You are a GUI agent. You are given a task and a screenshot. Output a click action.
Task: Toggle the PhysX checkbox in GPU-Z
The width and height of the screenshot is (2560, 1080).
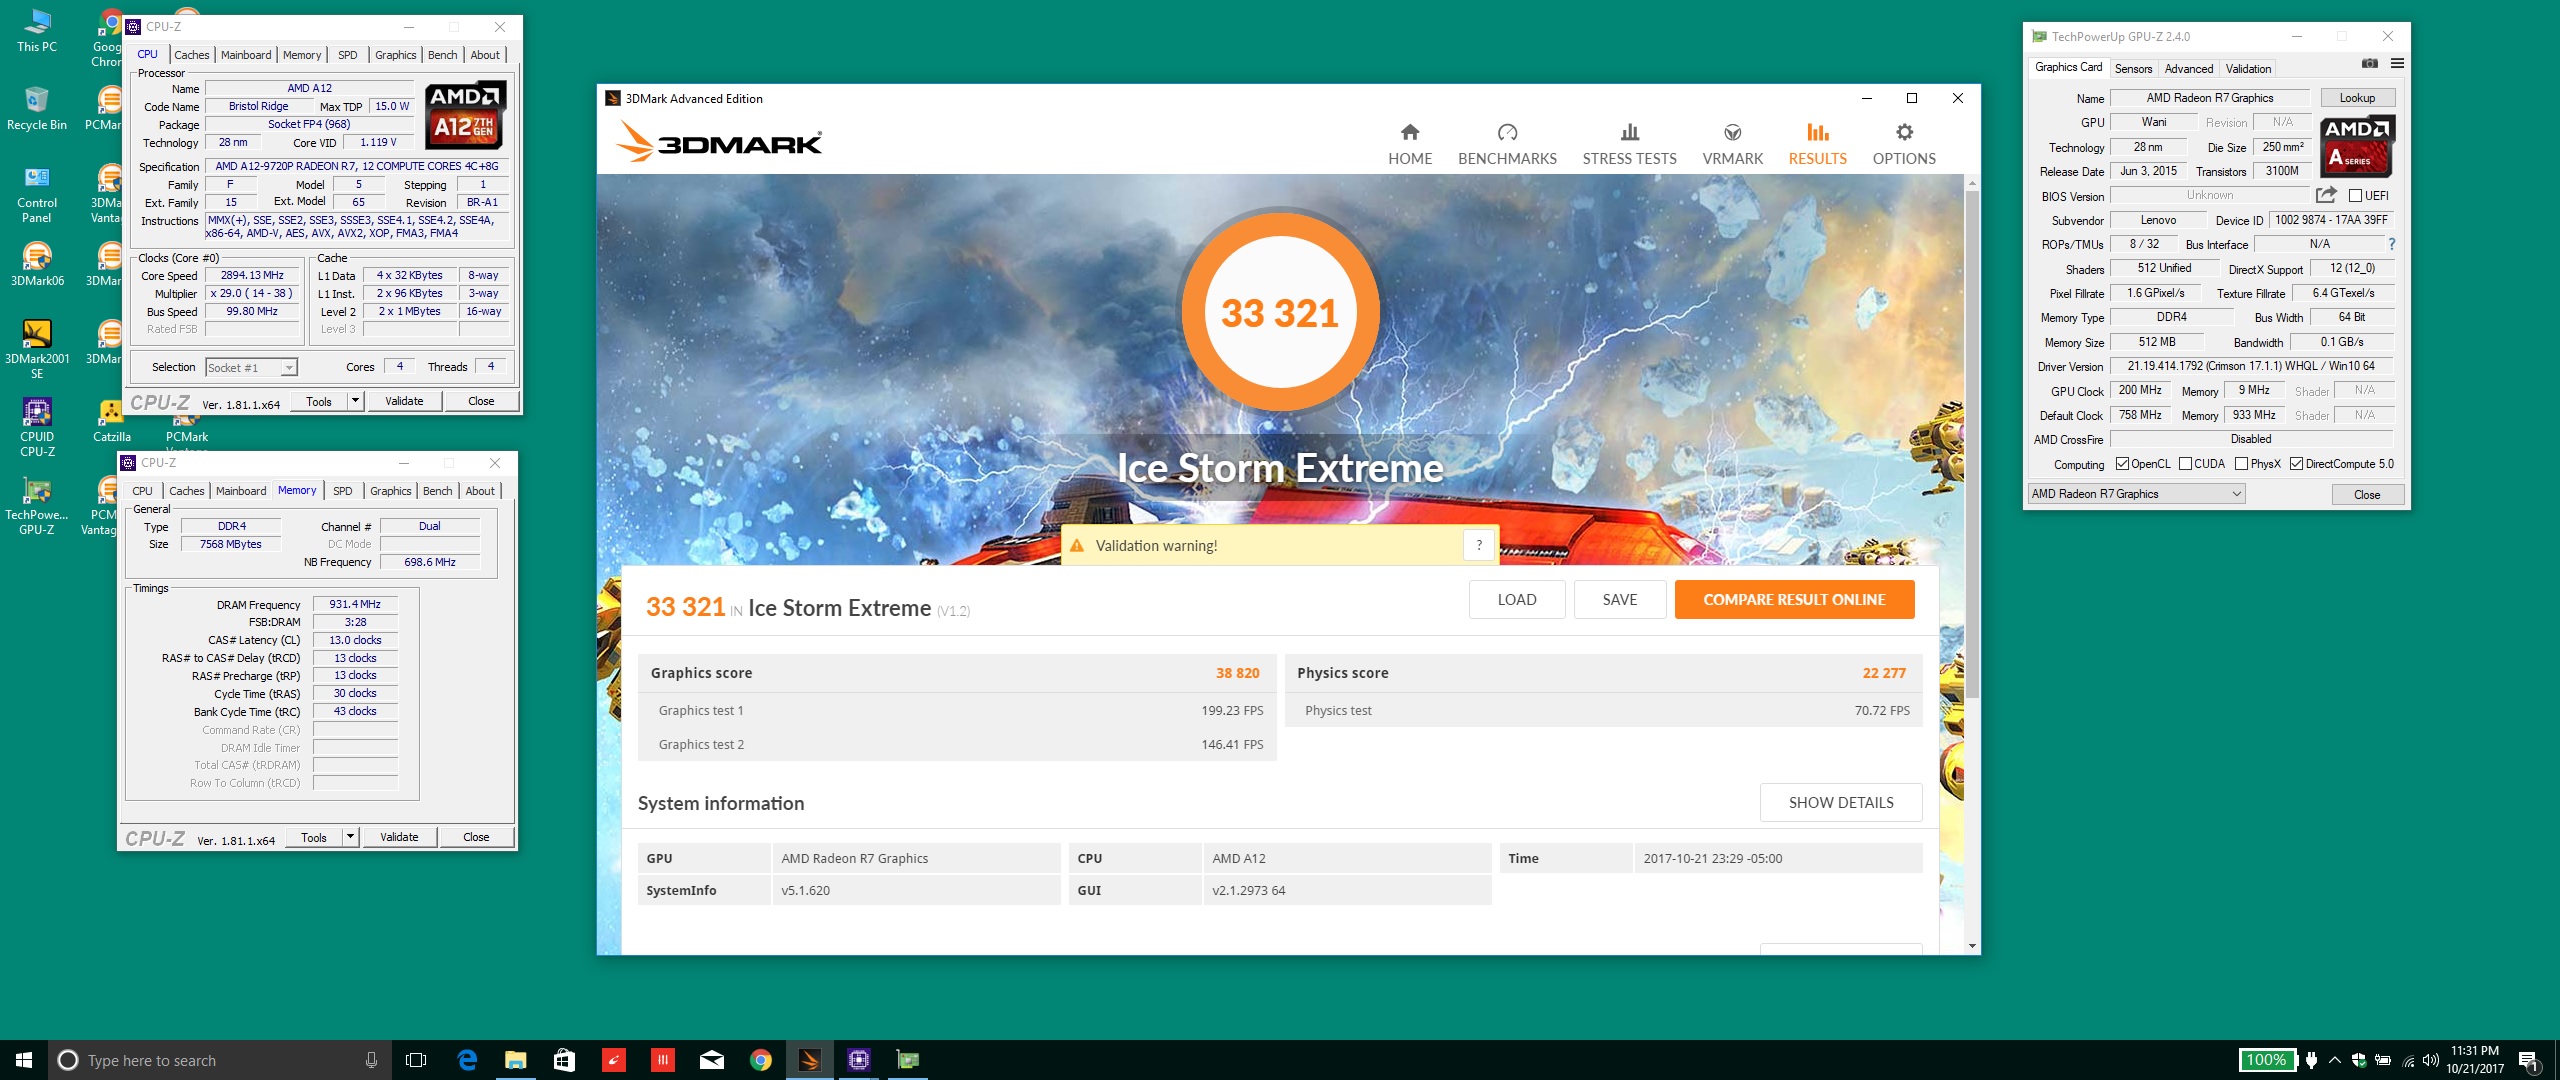point(2241,464)
